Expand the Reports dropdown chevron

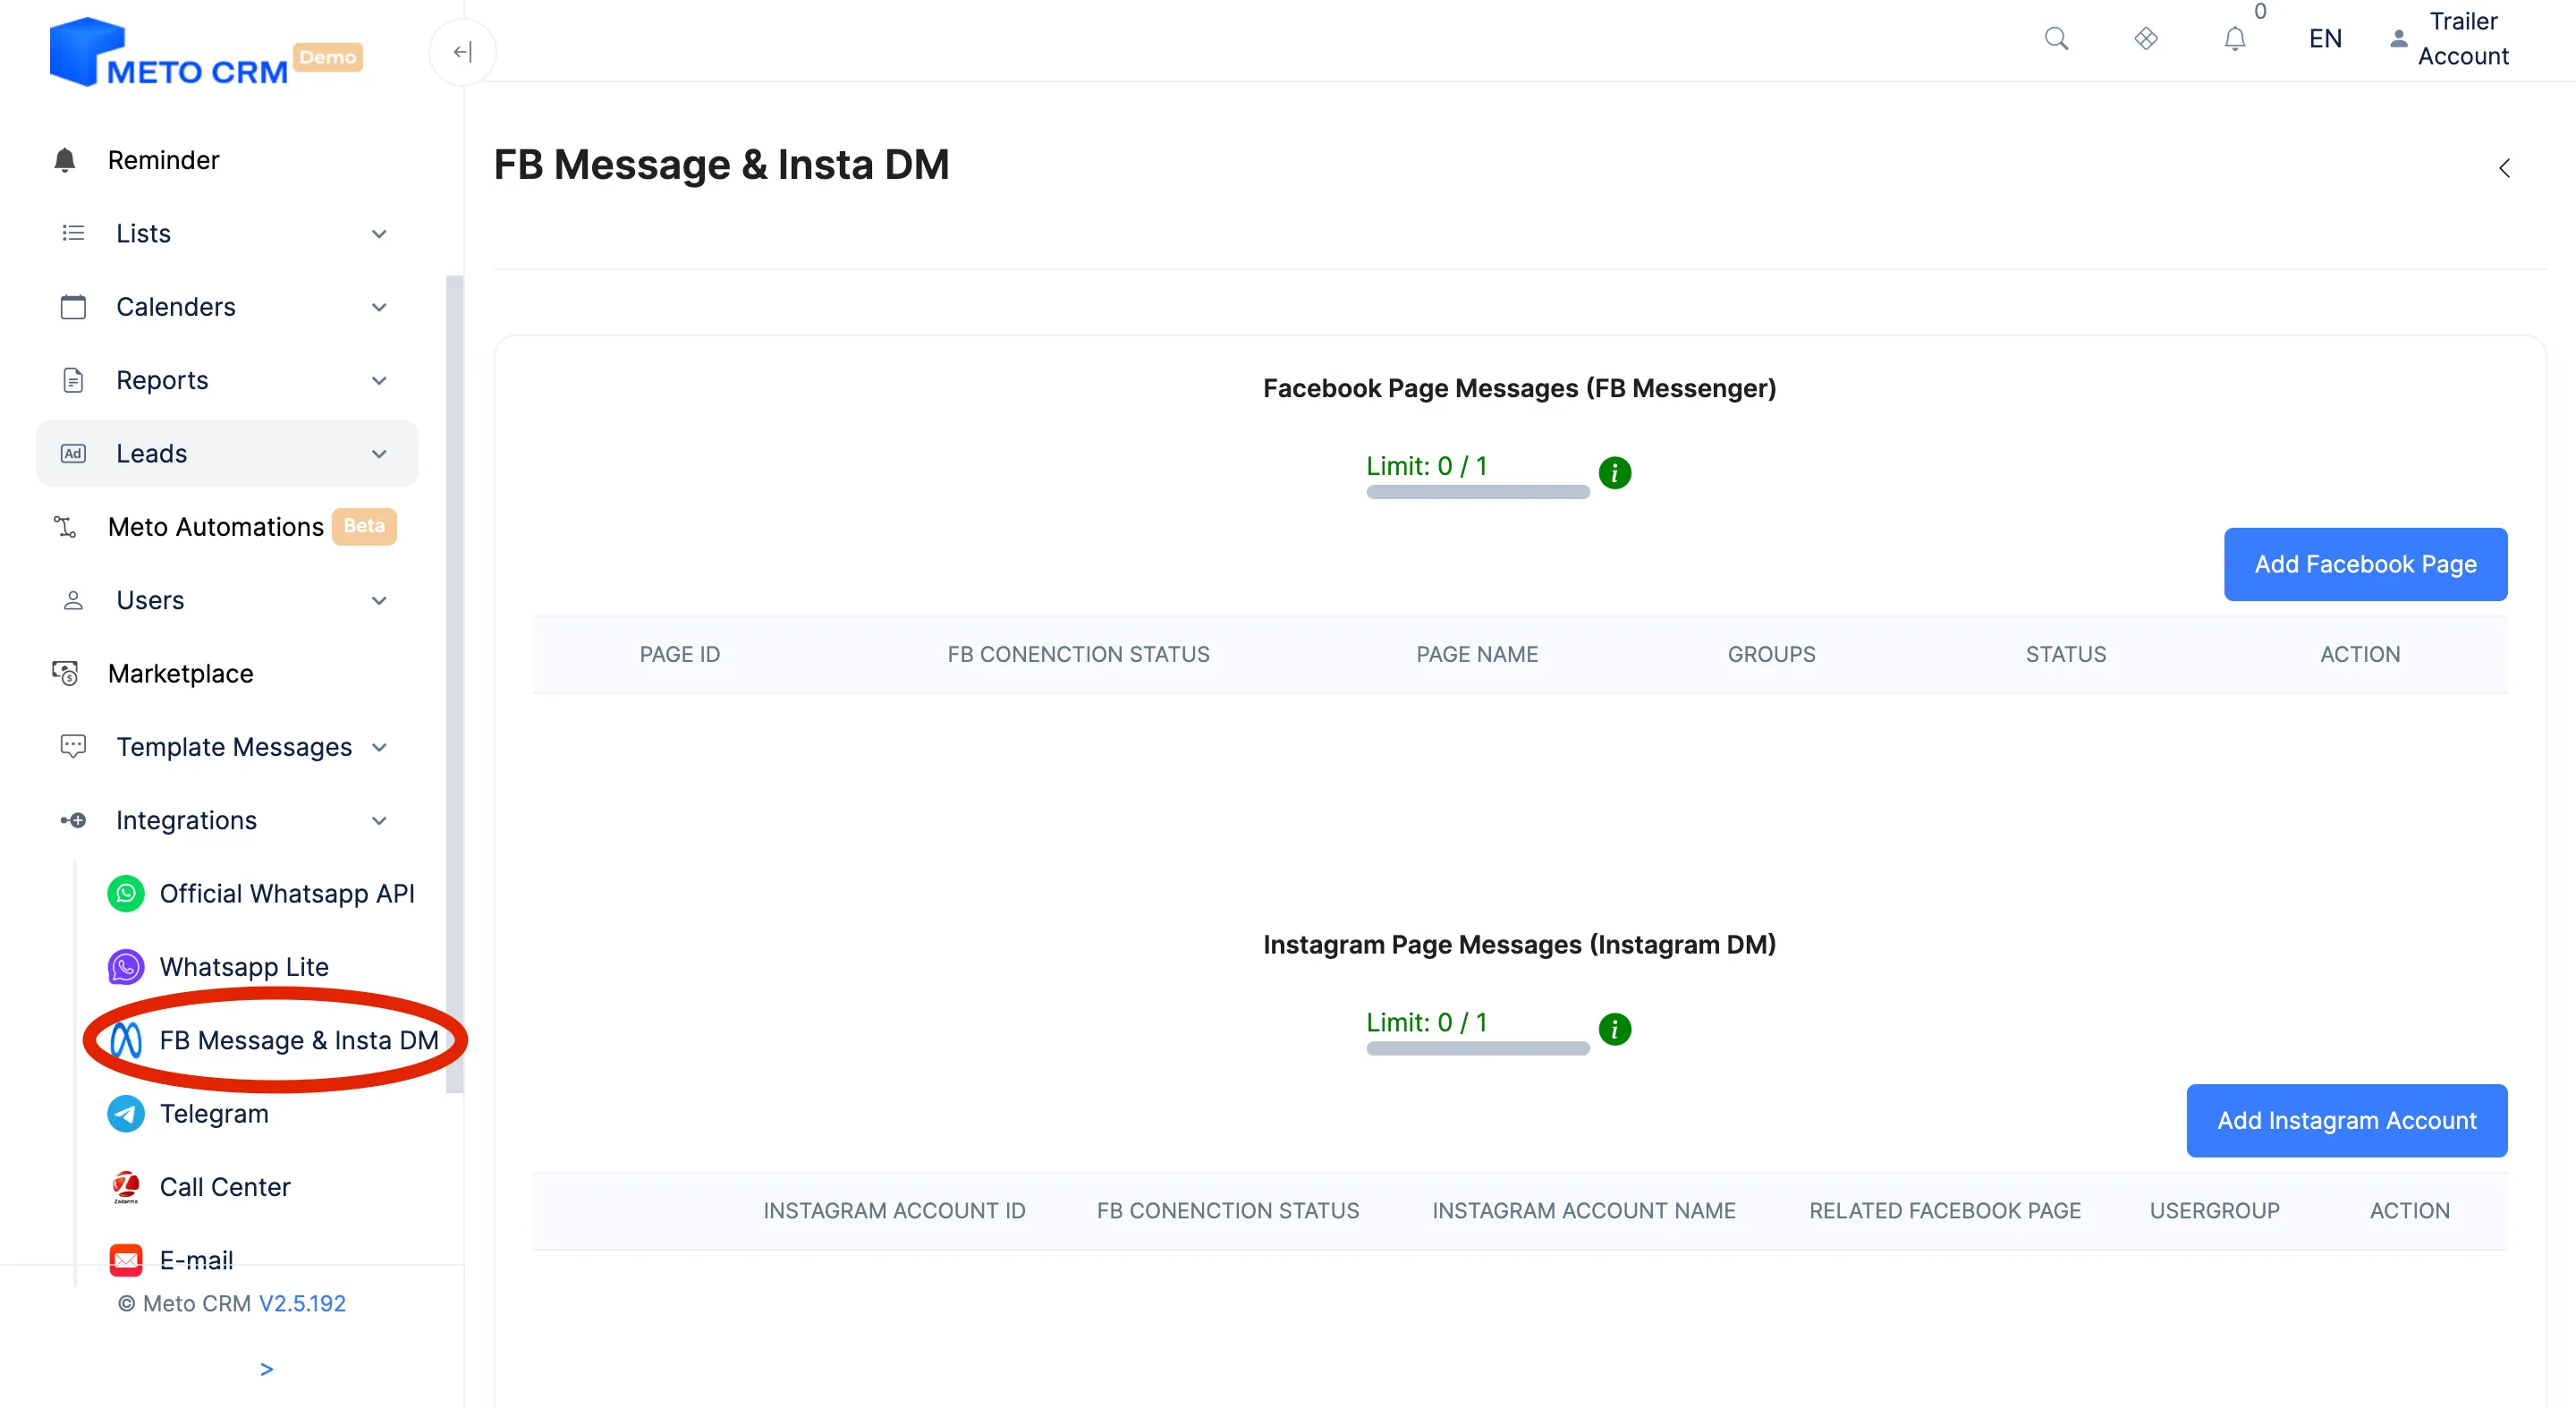[x=379, y=381]
